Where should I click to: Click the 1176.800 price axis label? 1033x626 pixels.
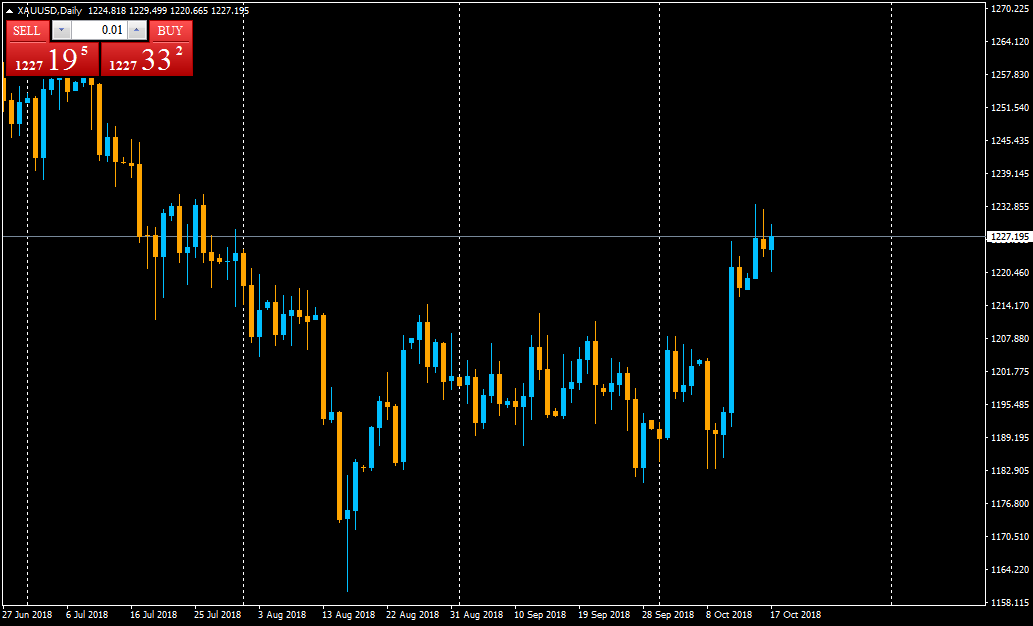click(1010, 503)
